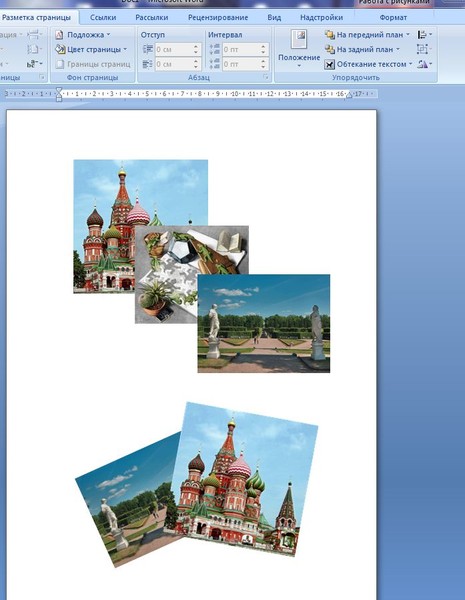
Task: Click the Цвет страницы paint bucket icon
Action: click(x=60, y=49)
